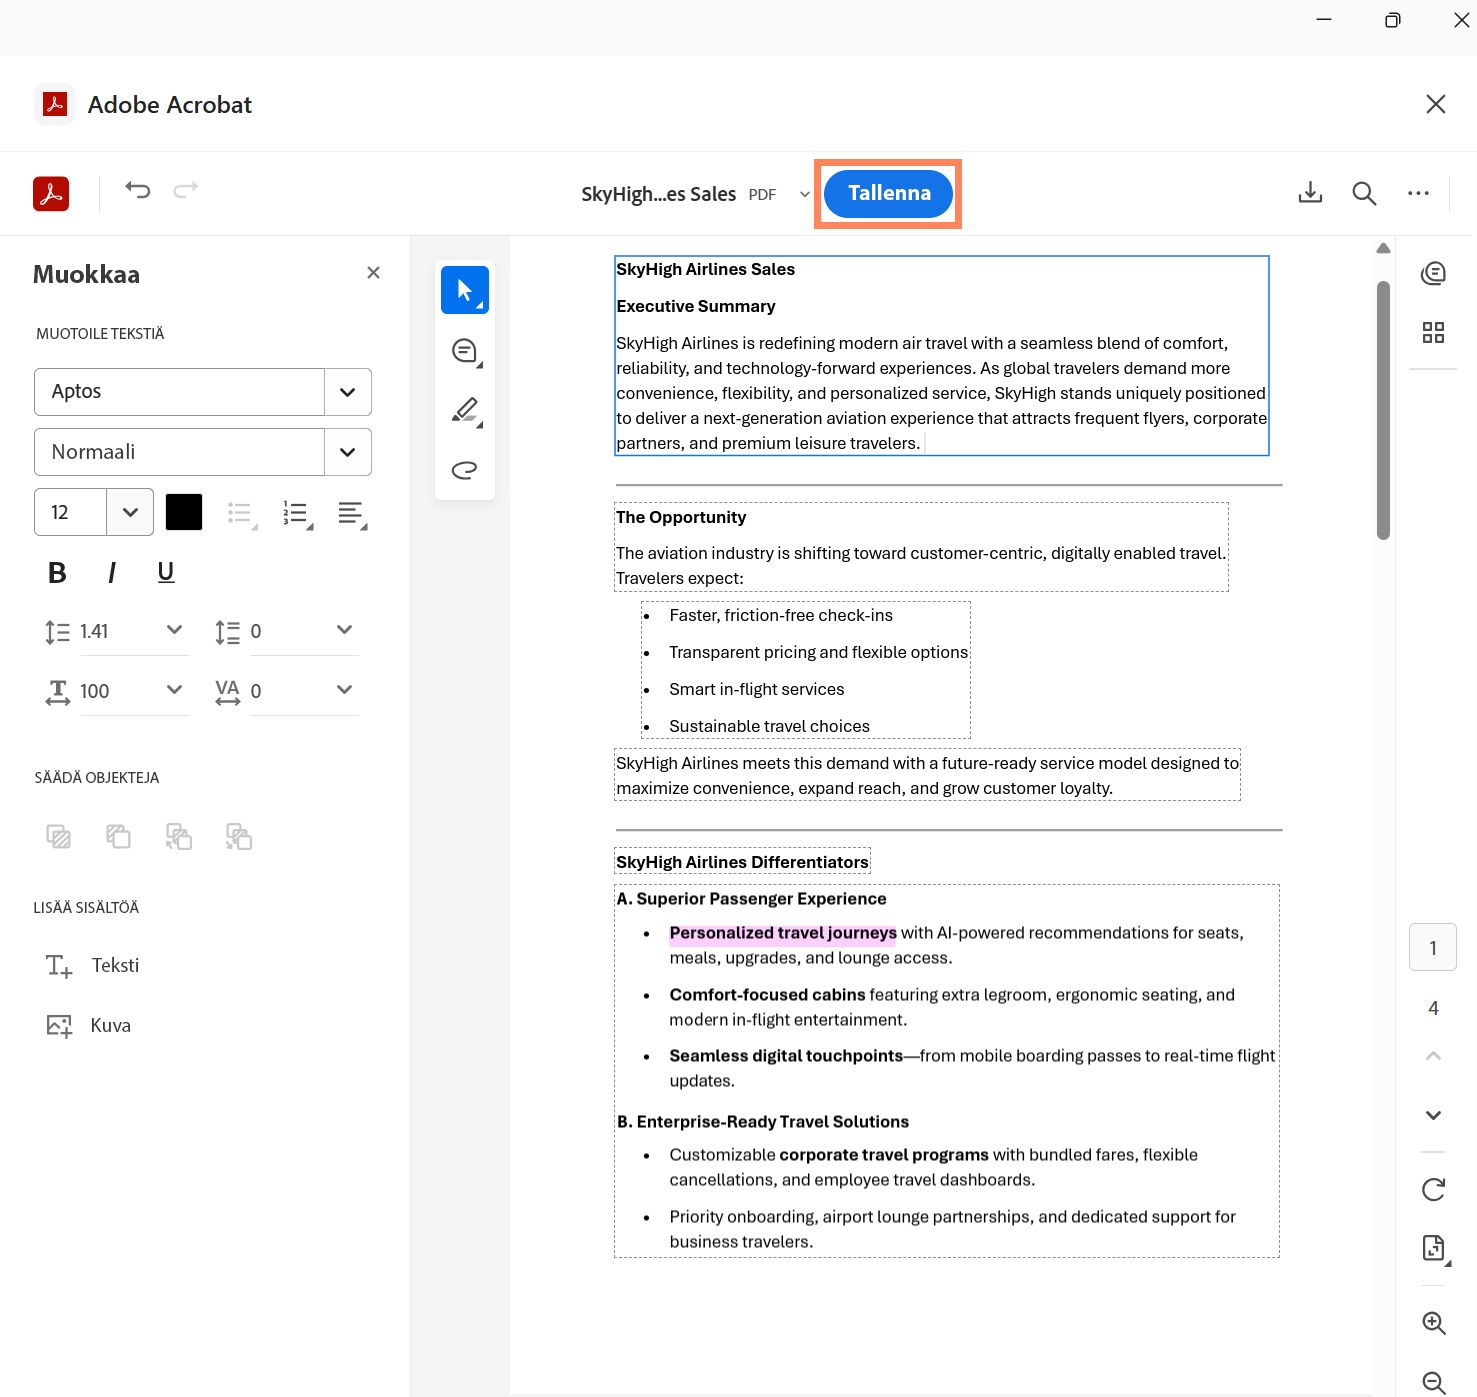Click the total page count 4
1477x1397 pixels.
coord(1433,1008)
